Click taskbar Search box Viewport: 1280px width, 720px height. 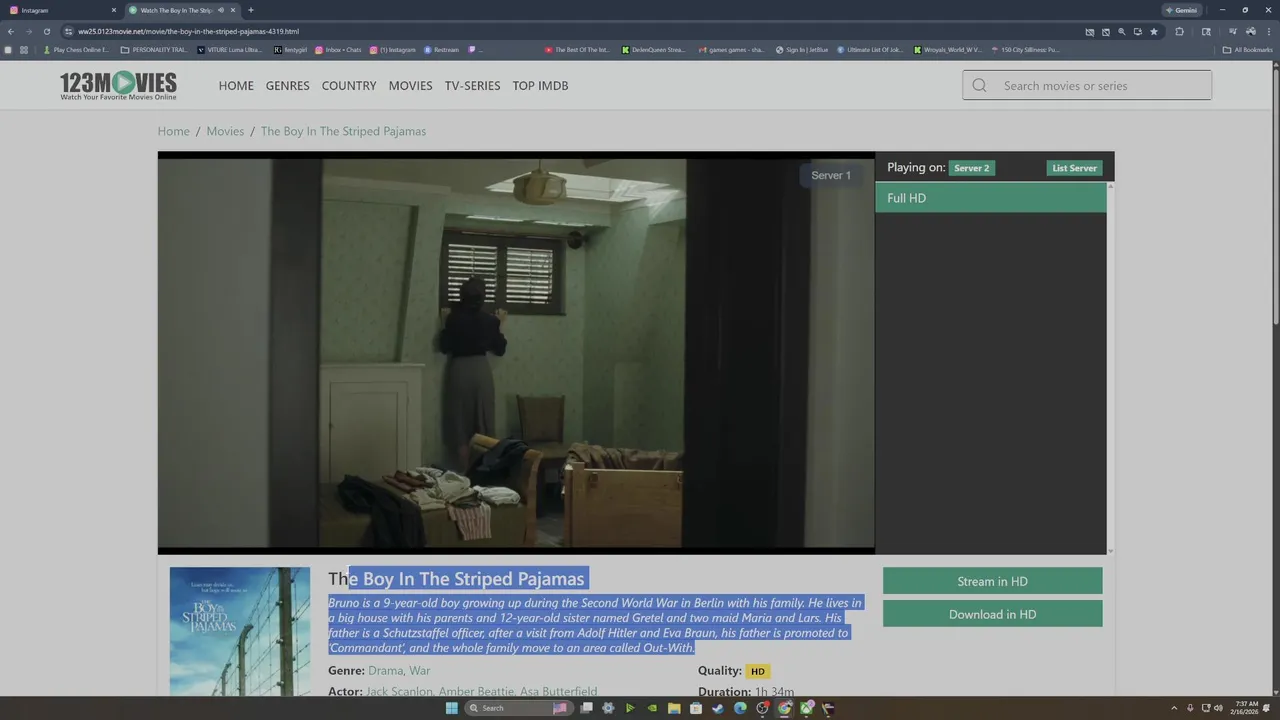point(518,708)
